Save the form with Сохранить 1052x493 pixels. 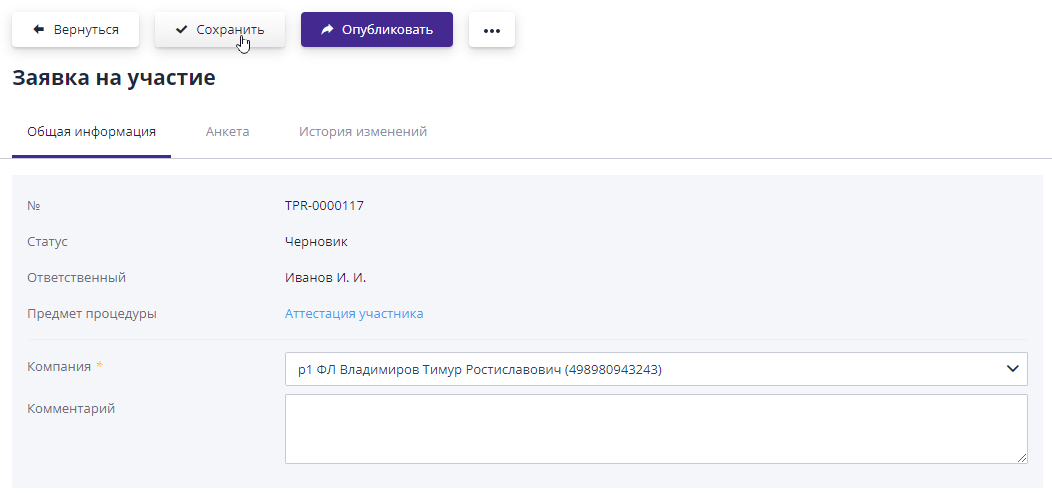click(220, 30)
